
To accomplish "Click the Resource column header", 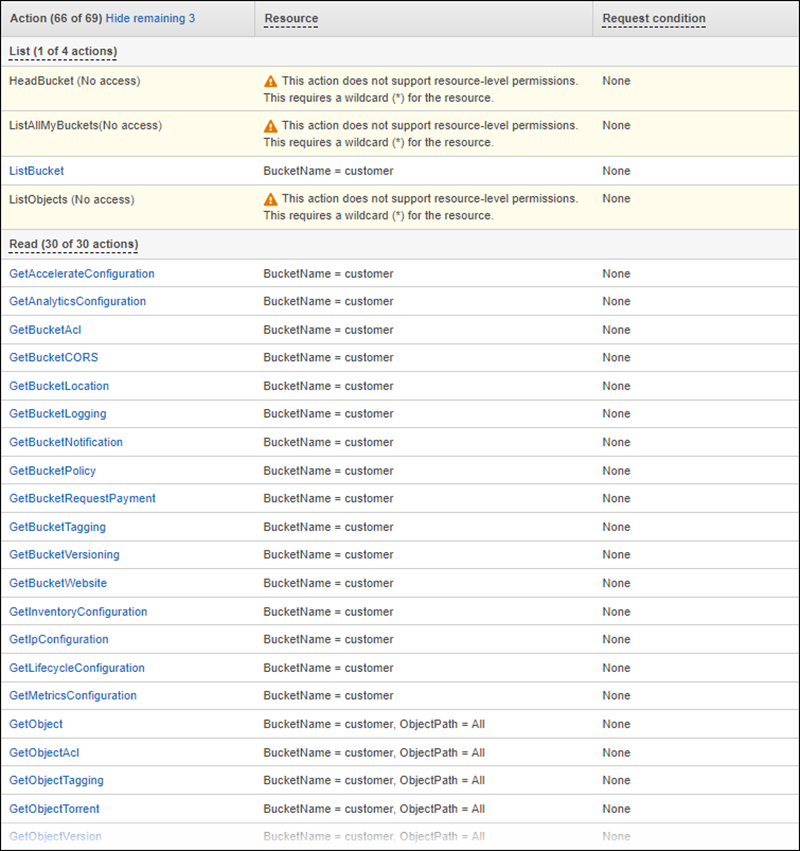I will (291, 18).
